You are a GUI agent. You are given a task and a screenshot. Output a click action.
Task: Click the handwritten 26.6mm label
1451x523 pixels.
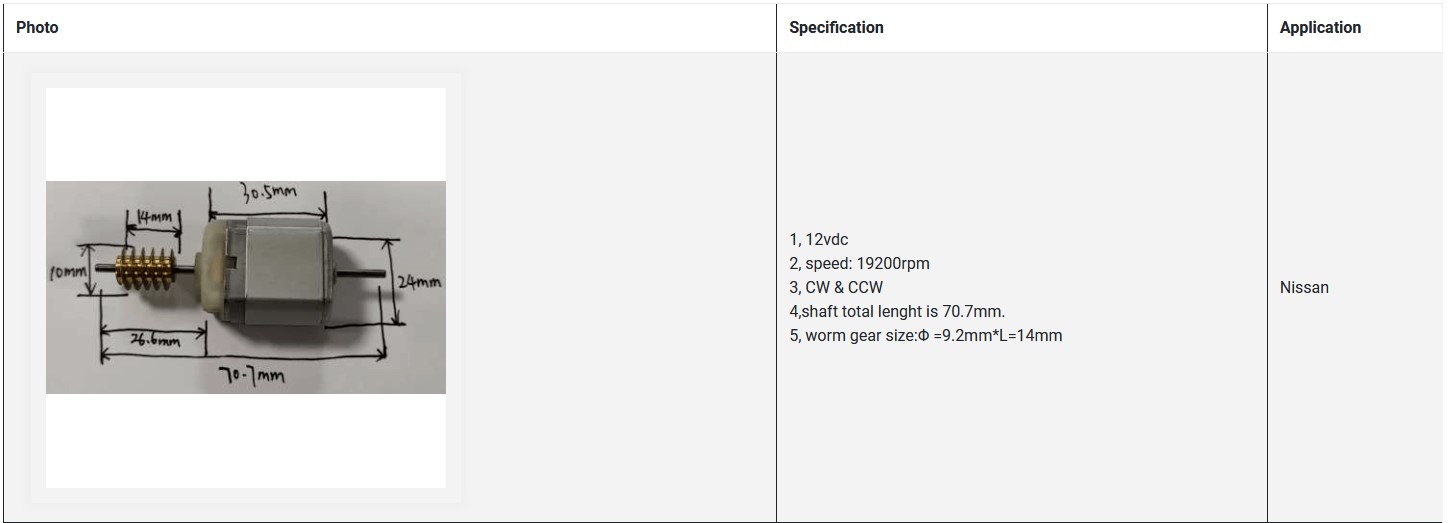click(155, 340)
